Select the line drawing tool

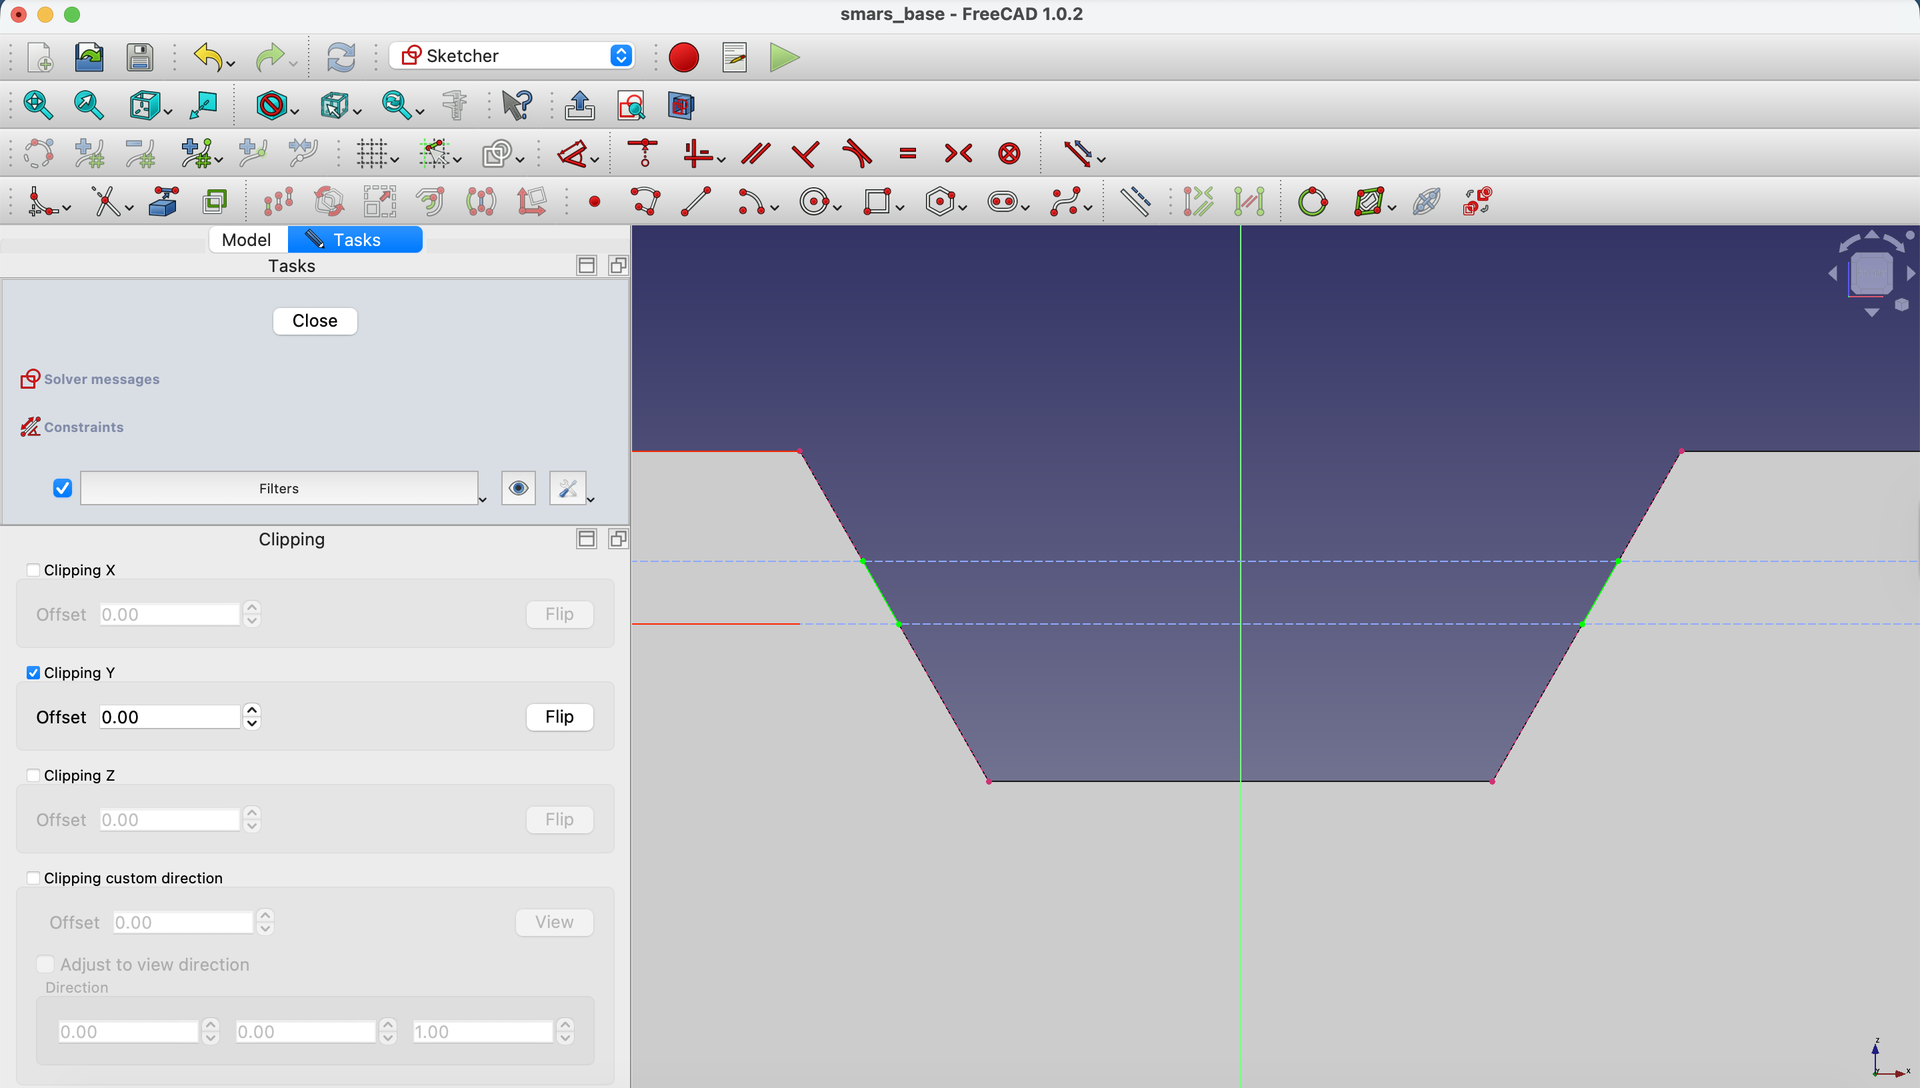[x=696, y=202]
